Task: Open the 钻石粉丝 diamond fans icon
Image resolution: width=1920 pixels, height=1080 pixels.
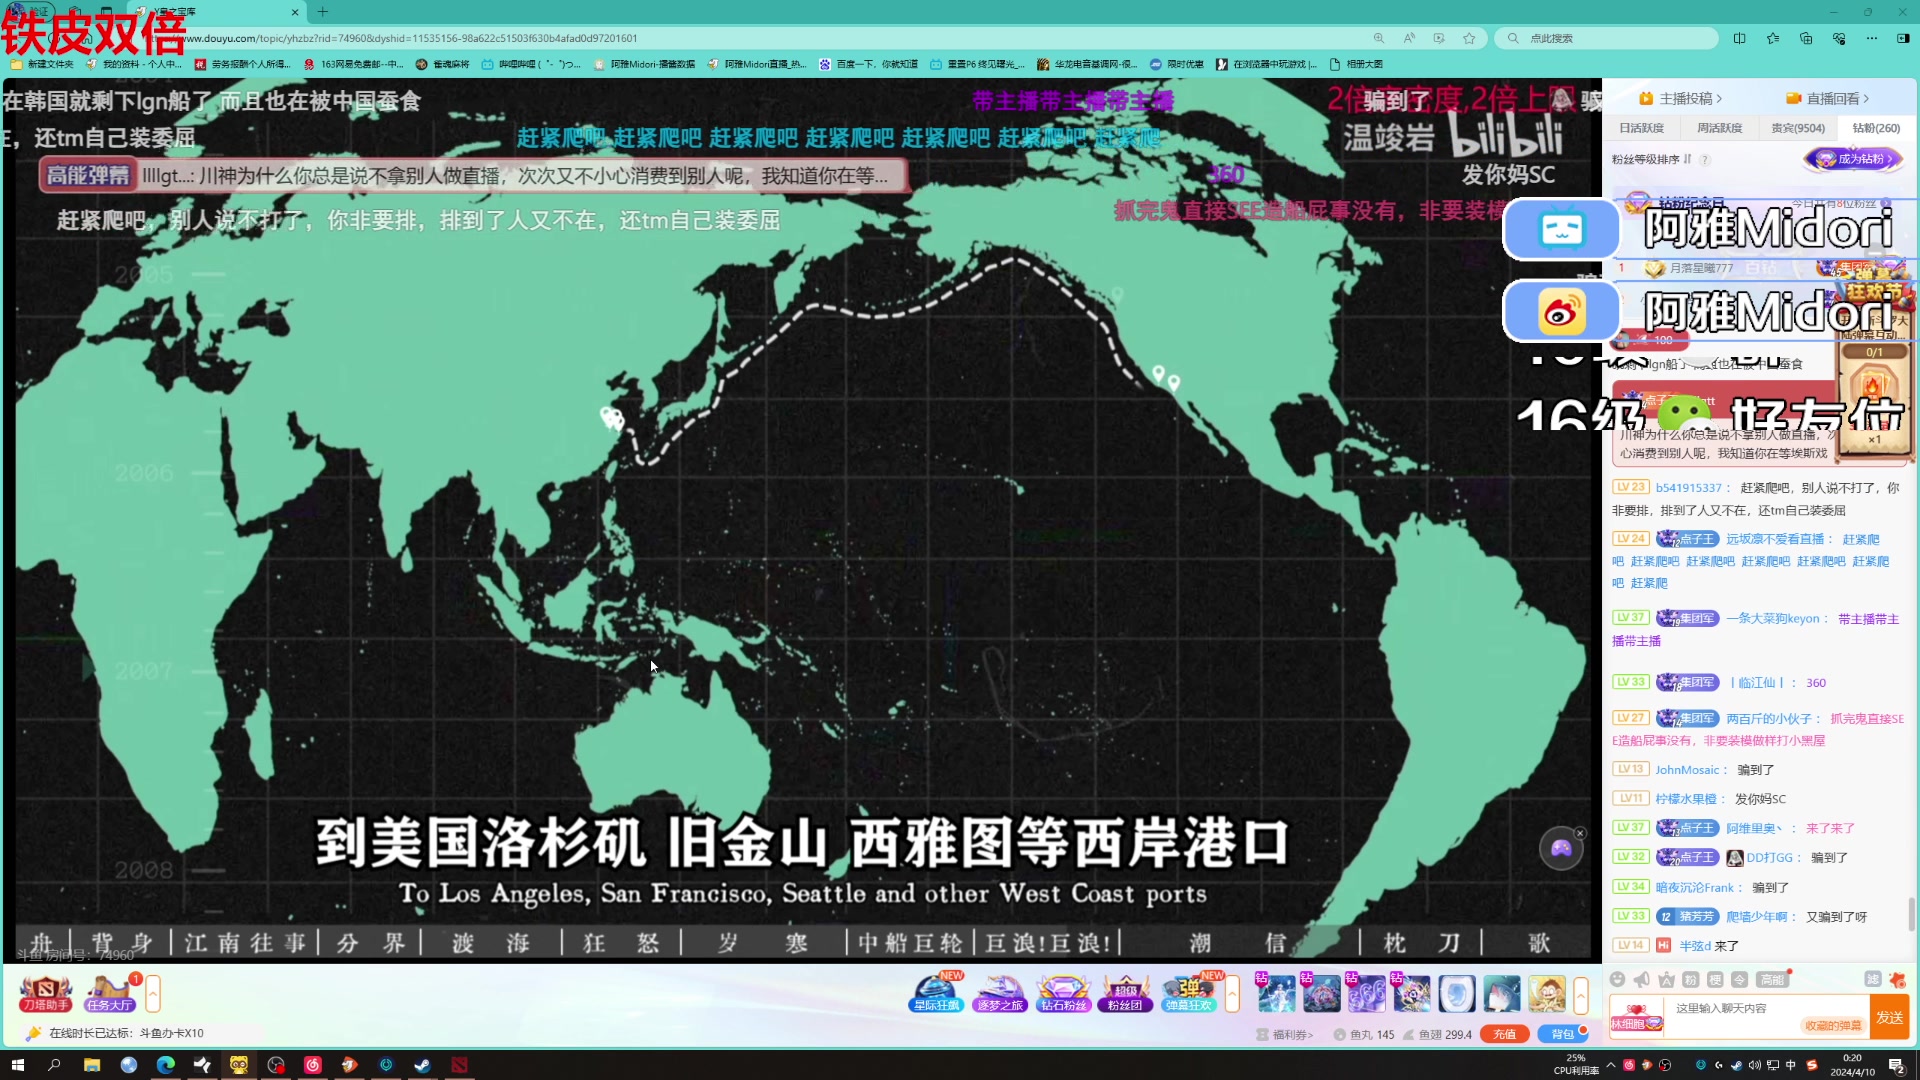Action: coord(1063,994)
